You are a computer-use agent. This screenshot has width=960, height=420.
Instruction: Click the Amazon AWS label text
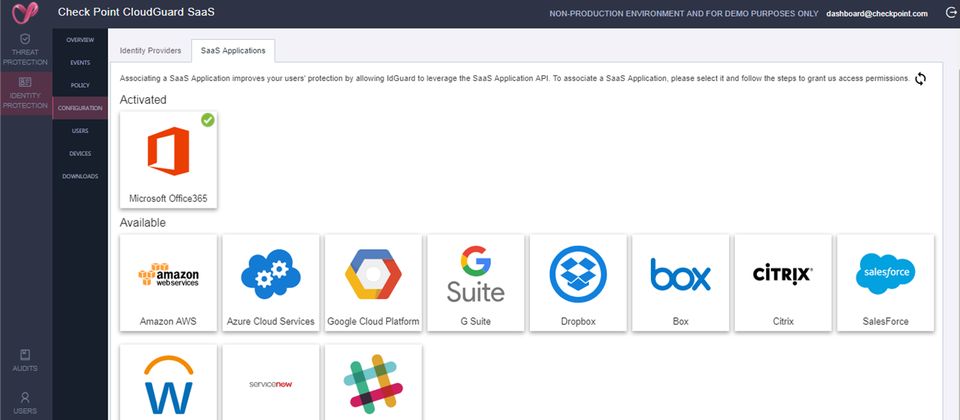(x=168, y=321)
